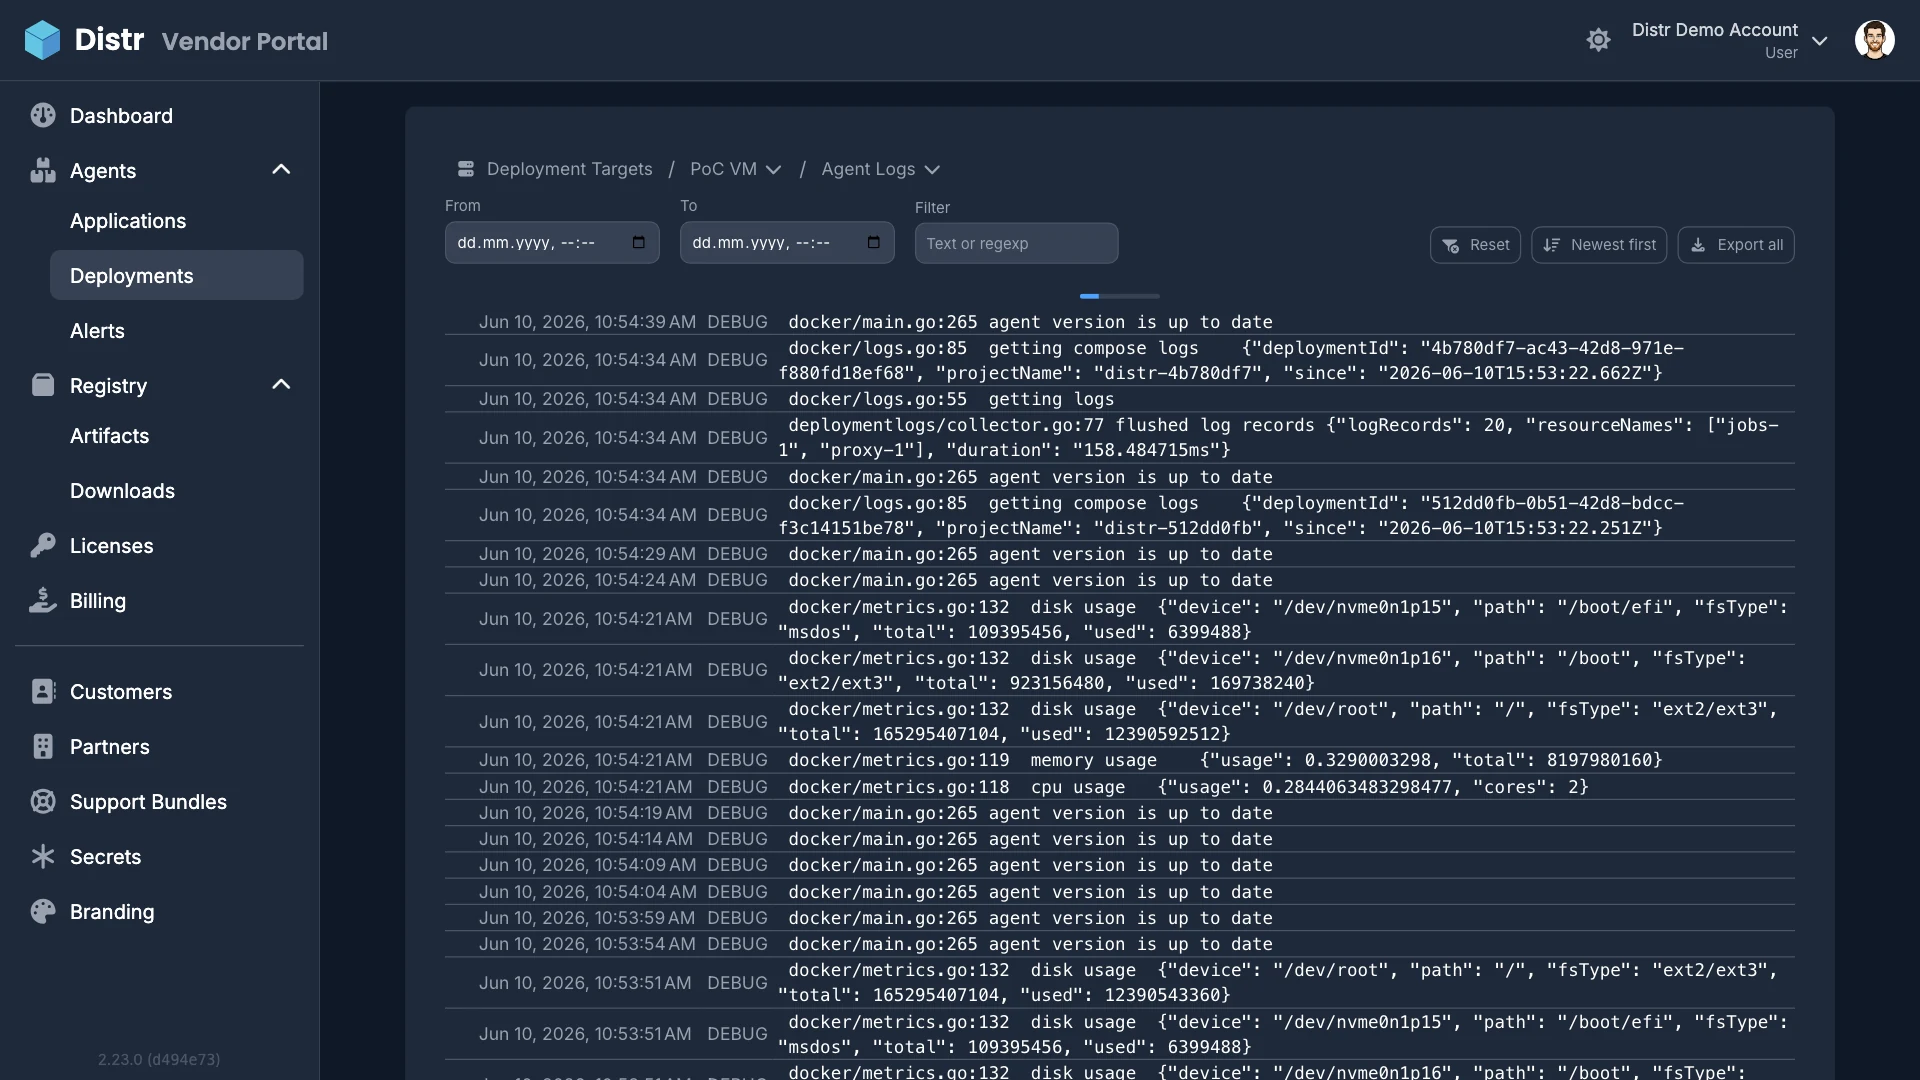1920x1080 pixels.
Task: Toggle the light/dark theme sun icon
Action: 1598,40
